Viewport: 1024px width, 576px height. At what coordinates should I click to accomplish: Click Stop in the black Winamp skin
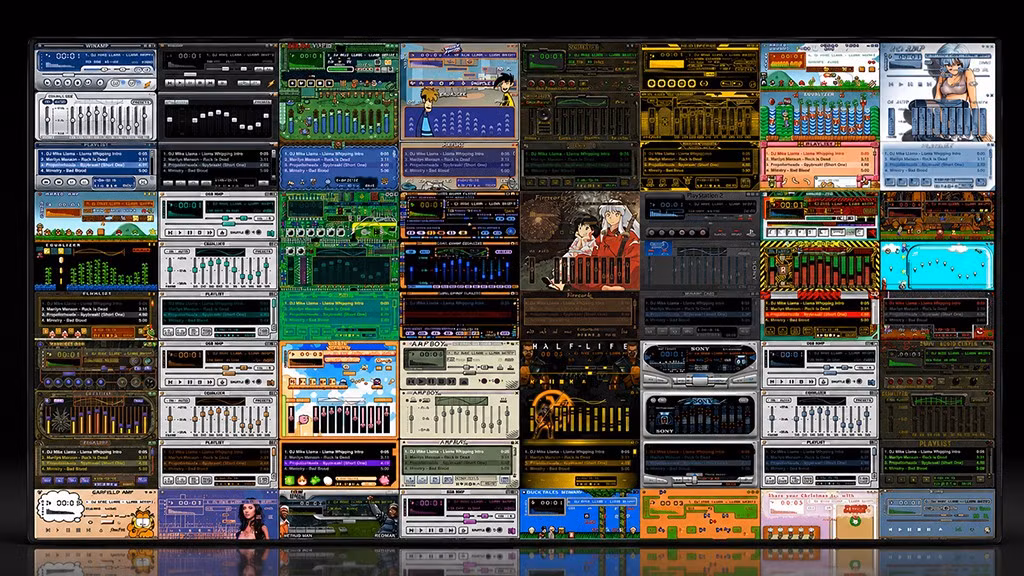pyautogui.click(x=200, y=83)
